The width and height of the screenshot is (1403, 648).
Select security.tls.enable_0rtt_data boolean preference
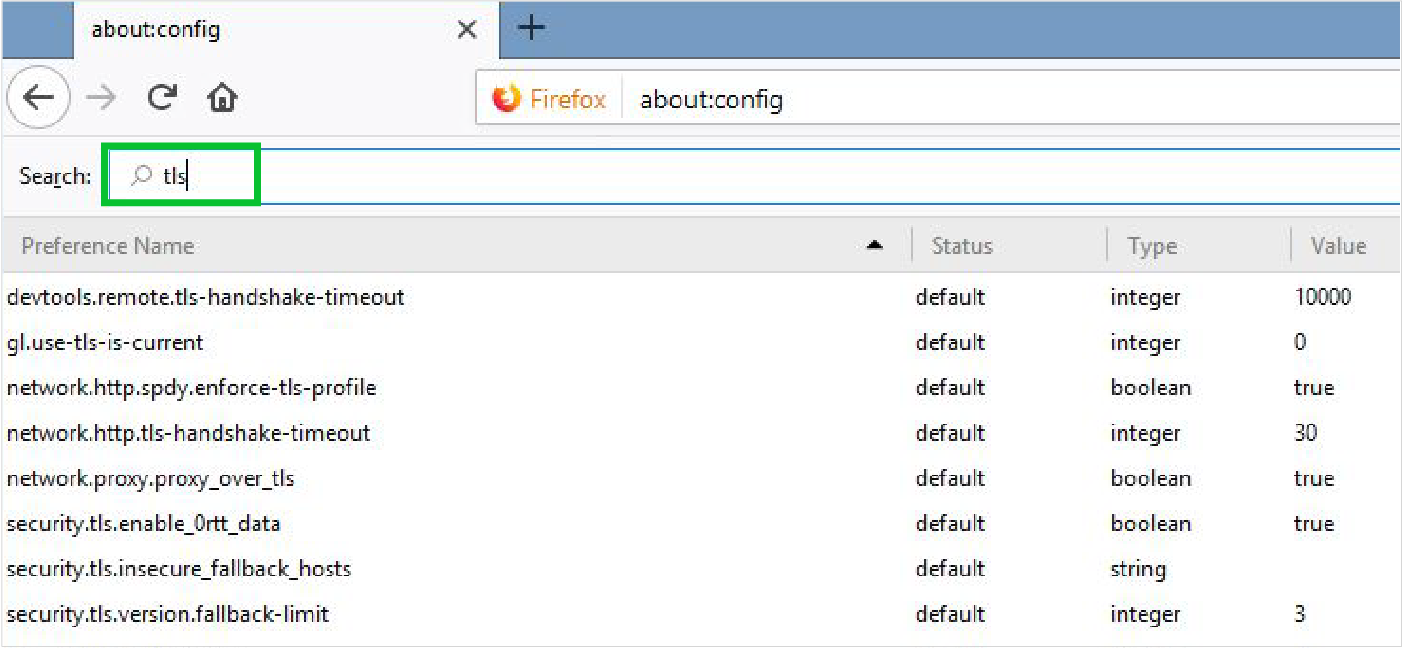pos(143,524)
